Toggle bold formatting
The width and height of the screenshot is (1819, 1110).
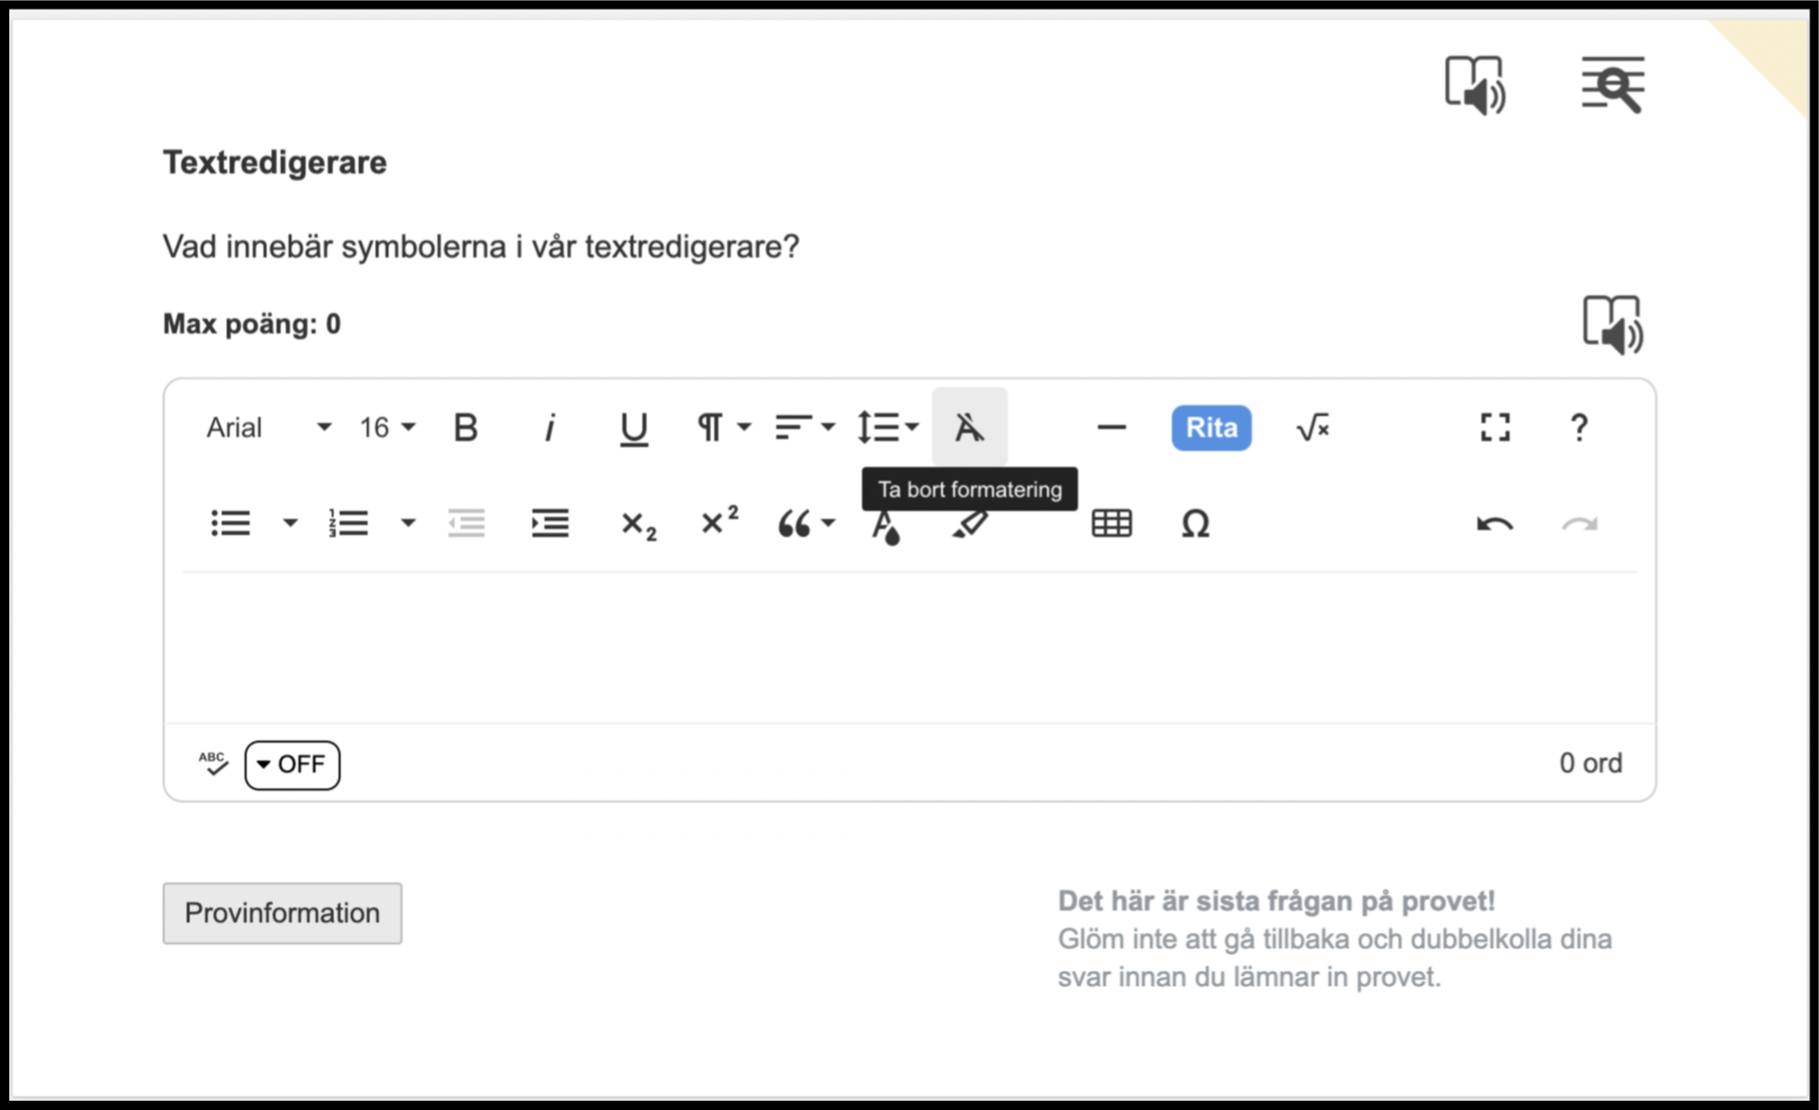(x=465, y=428)
